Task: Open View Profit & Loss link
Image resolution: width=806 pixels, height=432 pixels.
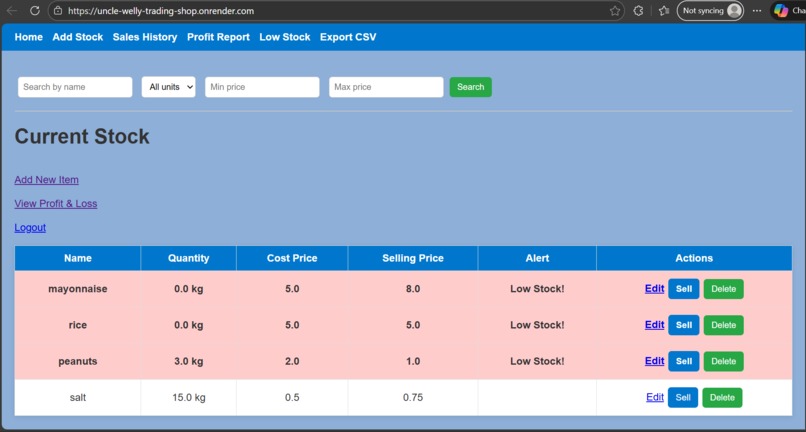Action: pos(56,204)
